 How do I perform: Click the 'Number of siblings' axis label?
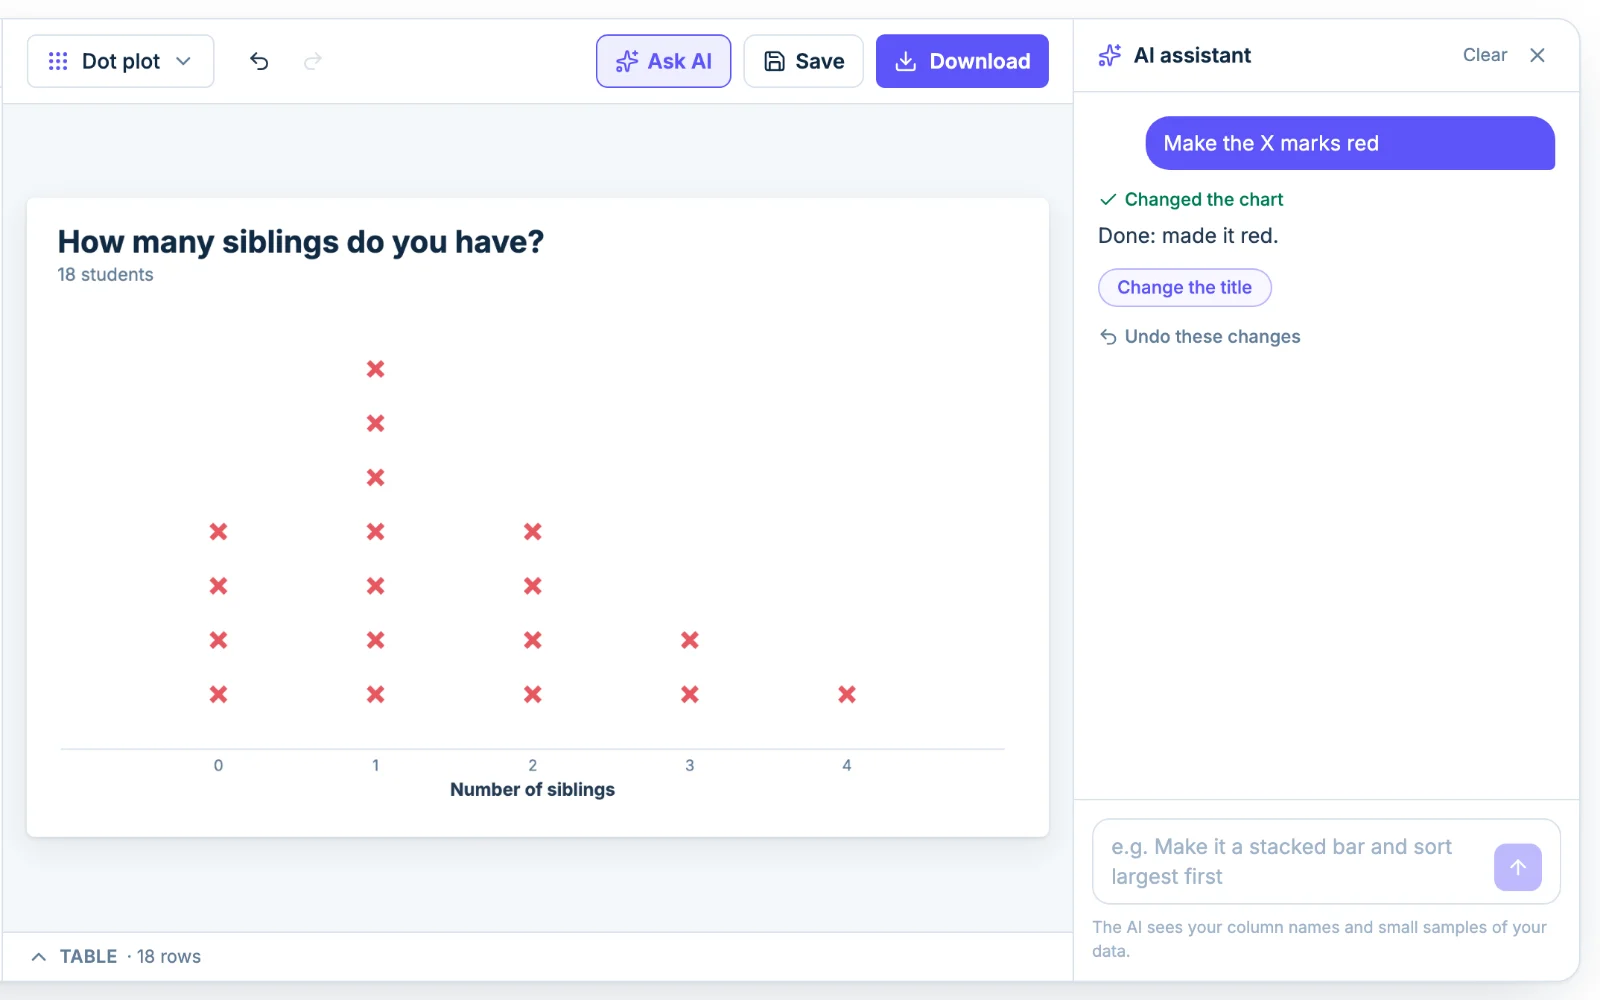[x=532, y=790]
